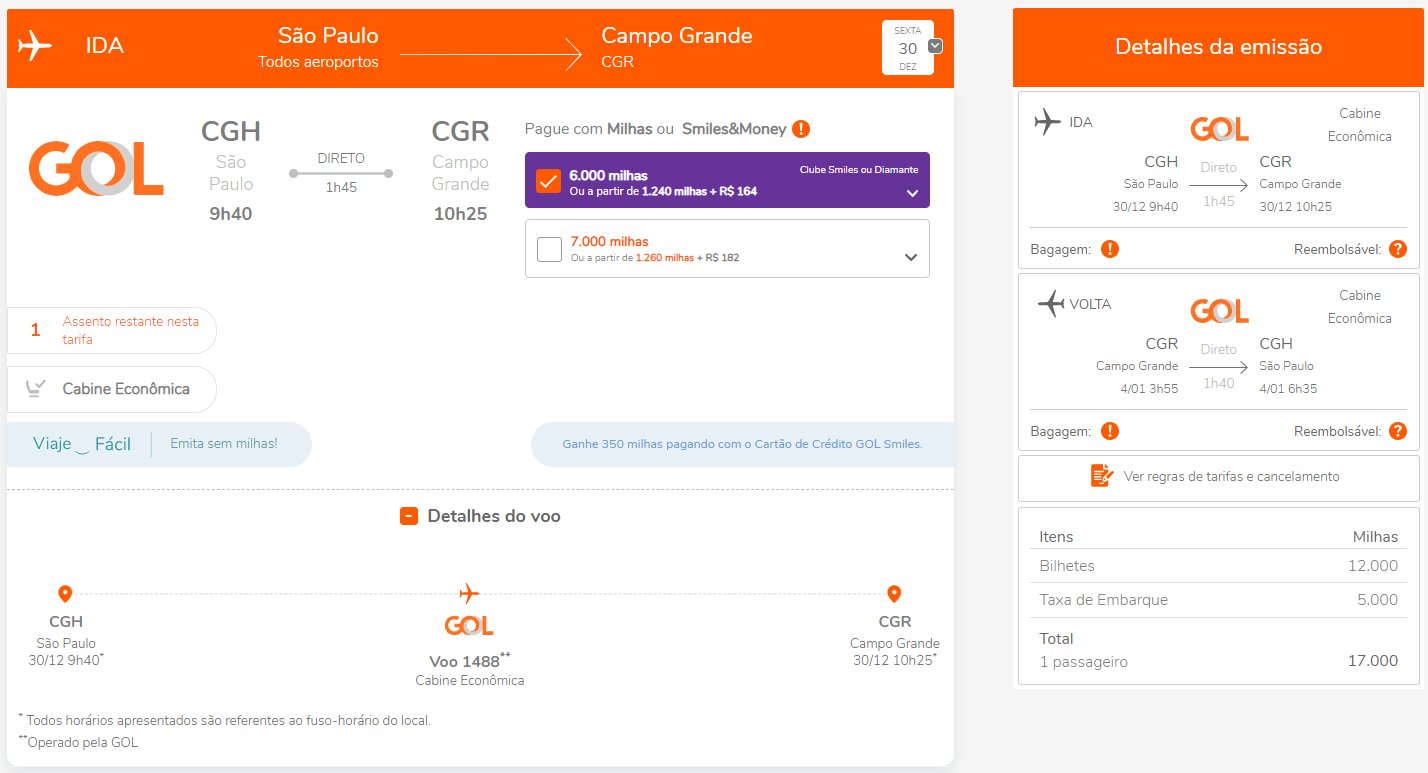Image resolution: width=1428 pixels, height=773 pixels.
Task: Click the 17.000 total miles value
Action: (x=1372, y=661)
